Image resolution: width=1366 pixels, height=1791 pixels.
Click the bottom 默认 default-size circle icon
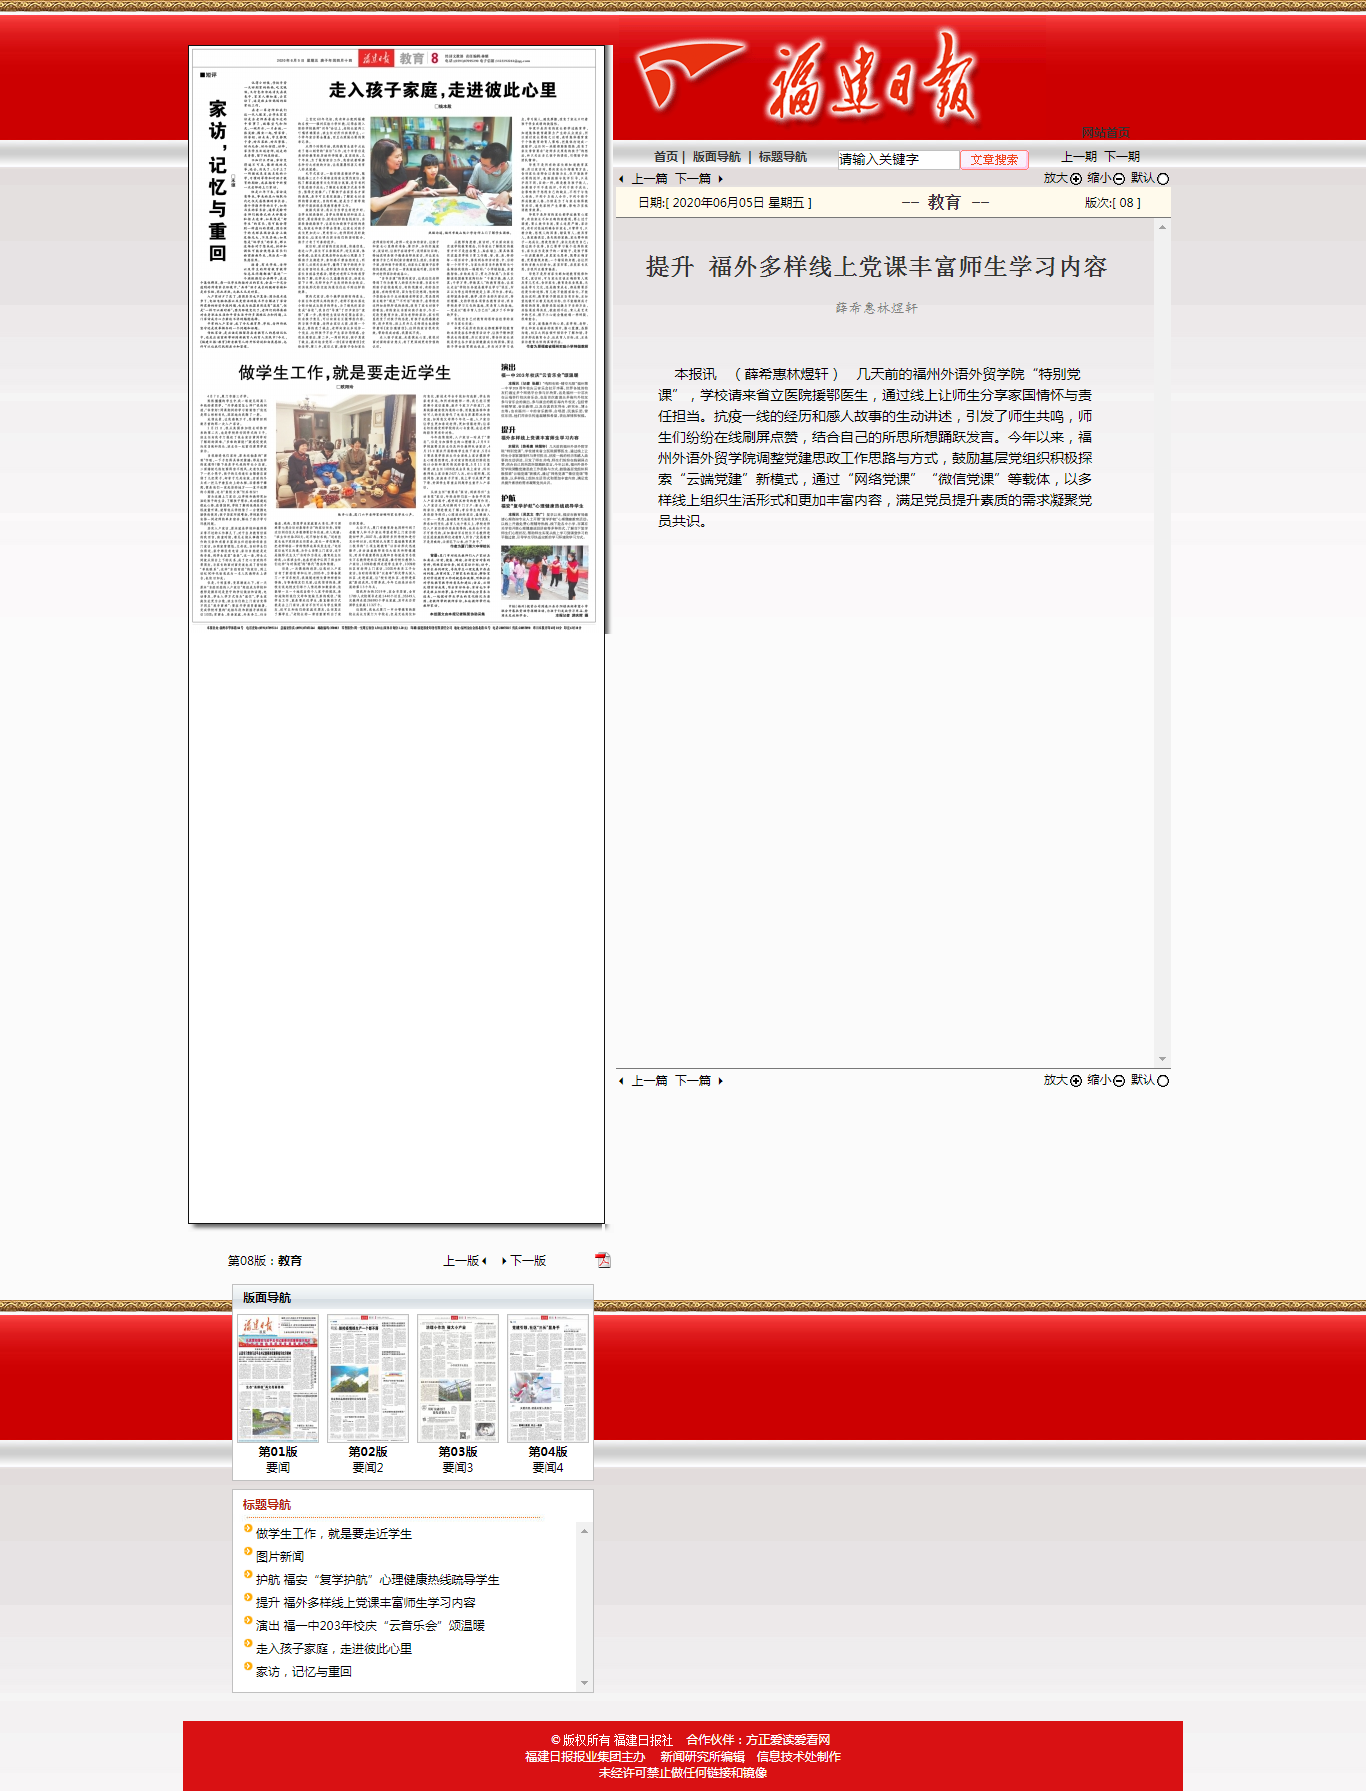(1162, 1081)
